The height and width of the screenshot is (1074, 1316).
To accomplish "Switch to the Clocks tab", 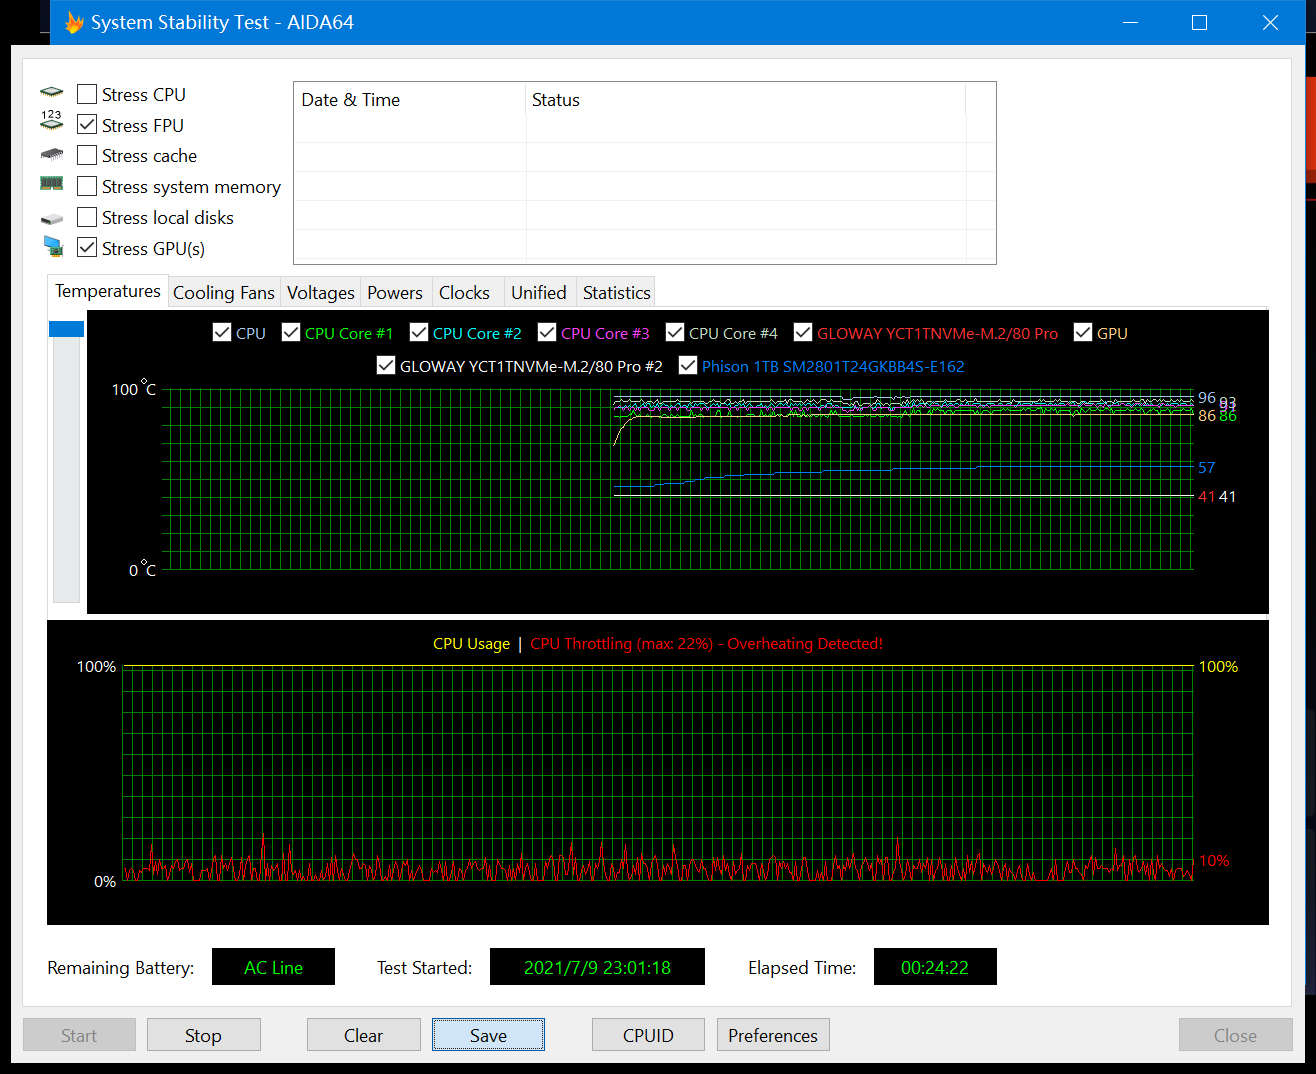I will pos(465,293).
